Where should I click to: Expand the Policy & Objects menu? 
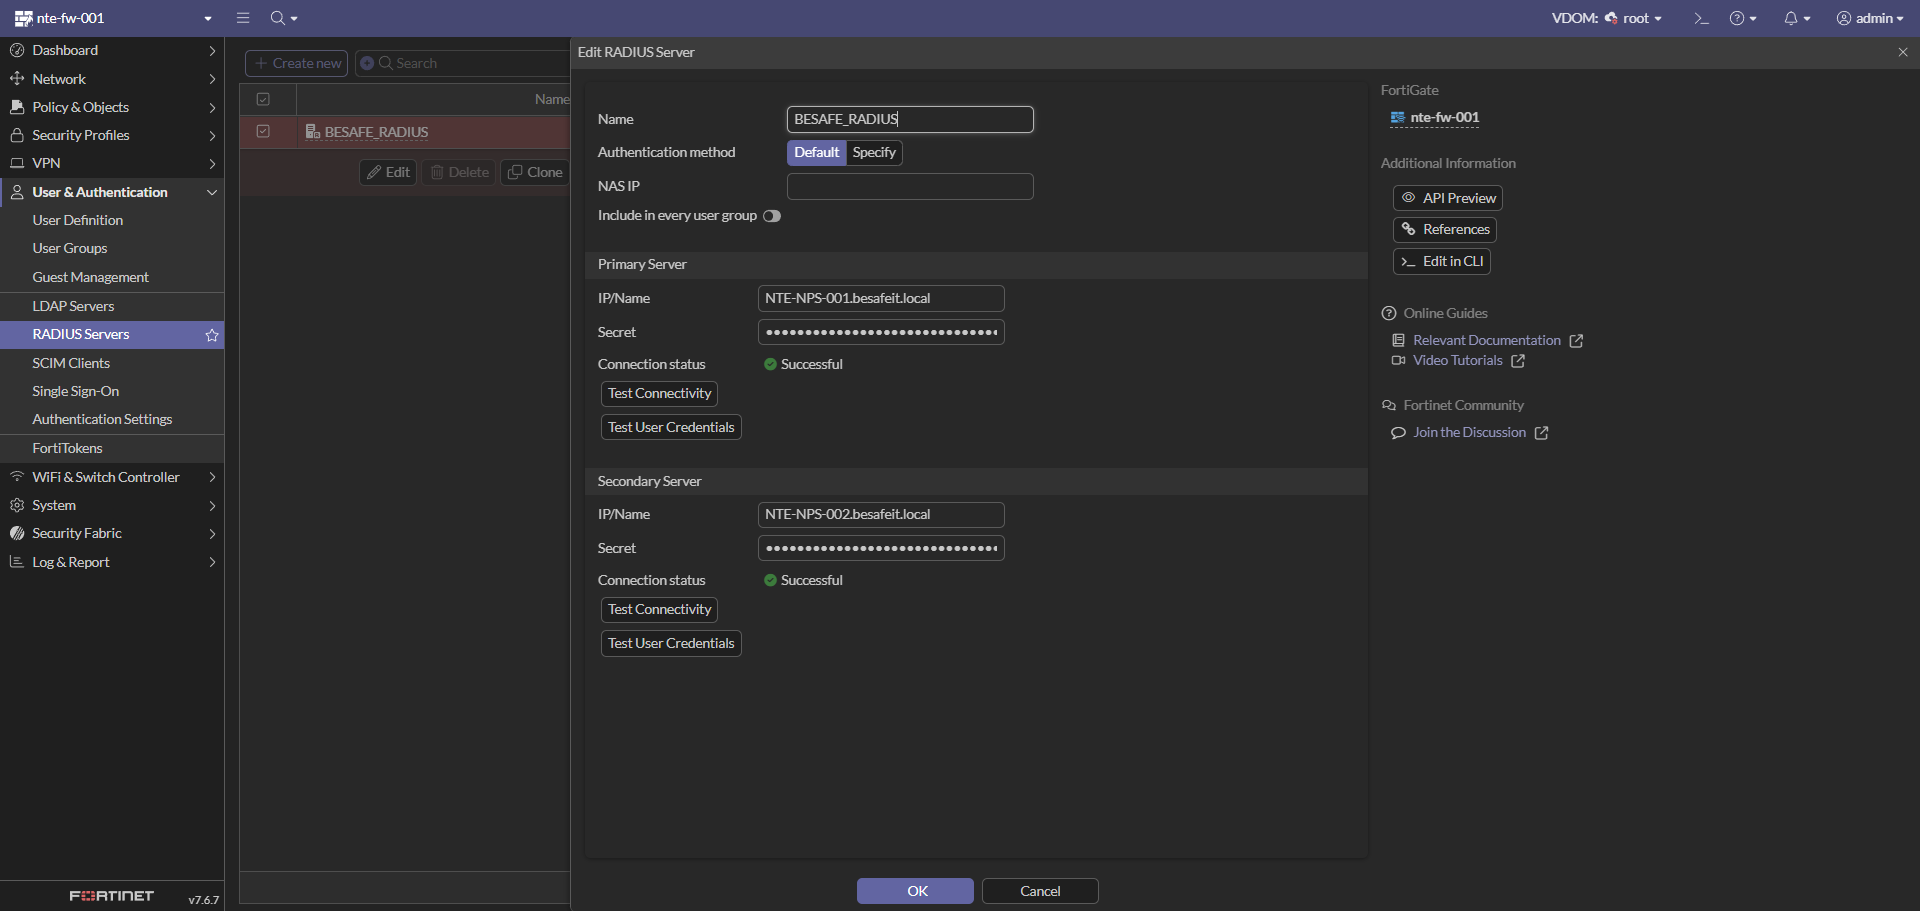[112, 107]
